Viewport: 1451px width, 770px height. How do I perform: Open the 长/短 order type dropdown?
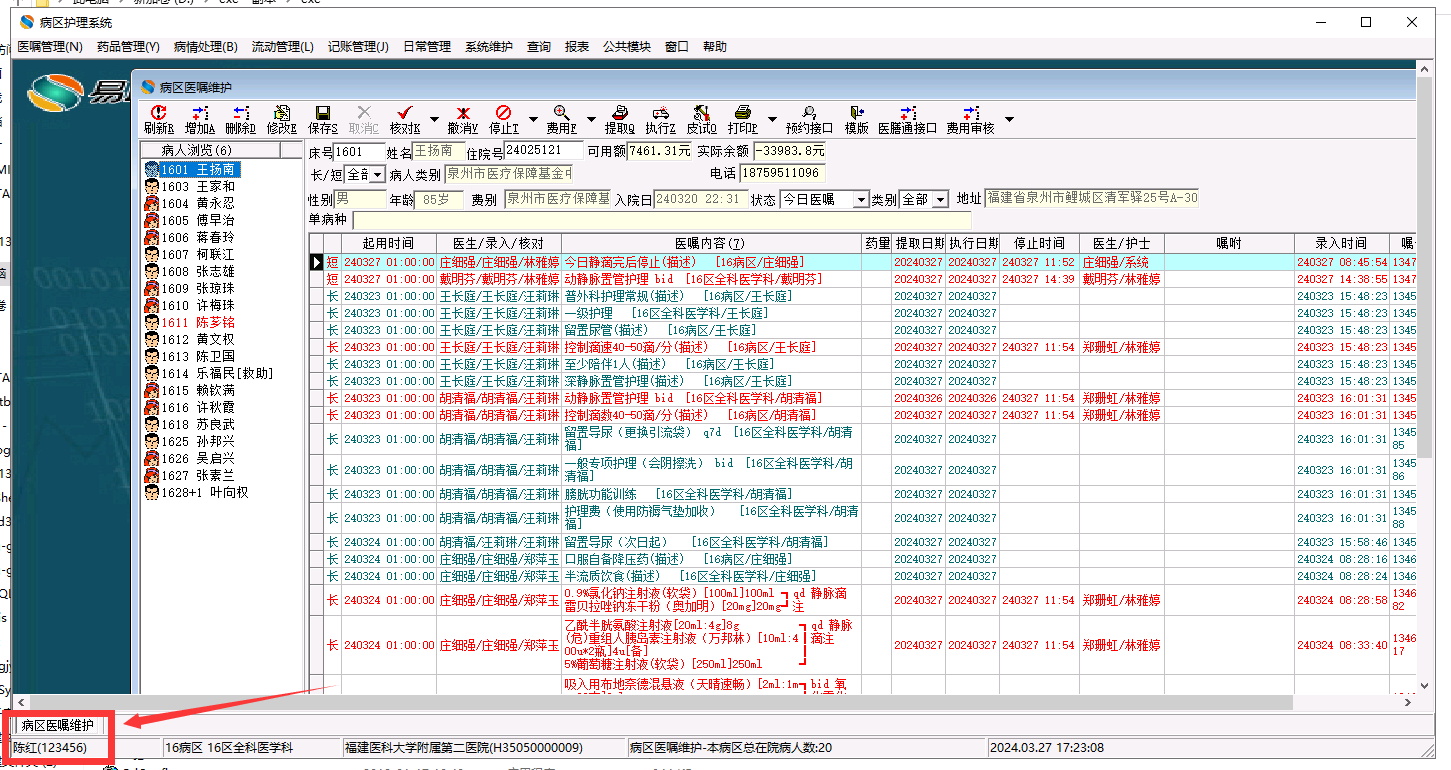[x=377, y=175]
